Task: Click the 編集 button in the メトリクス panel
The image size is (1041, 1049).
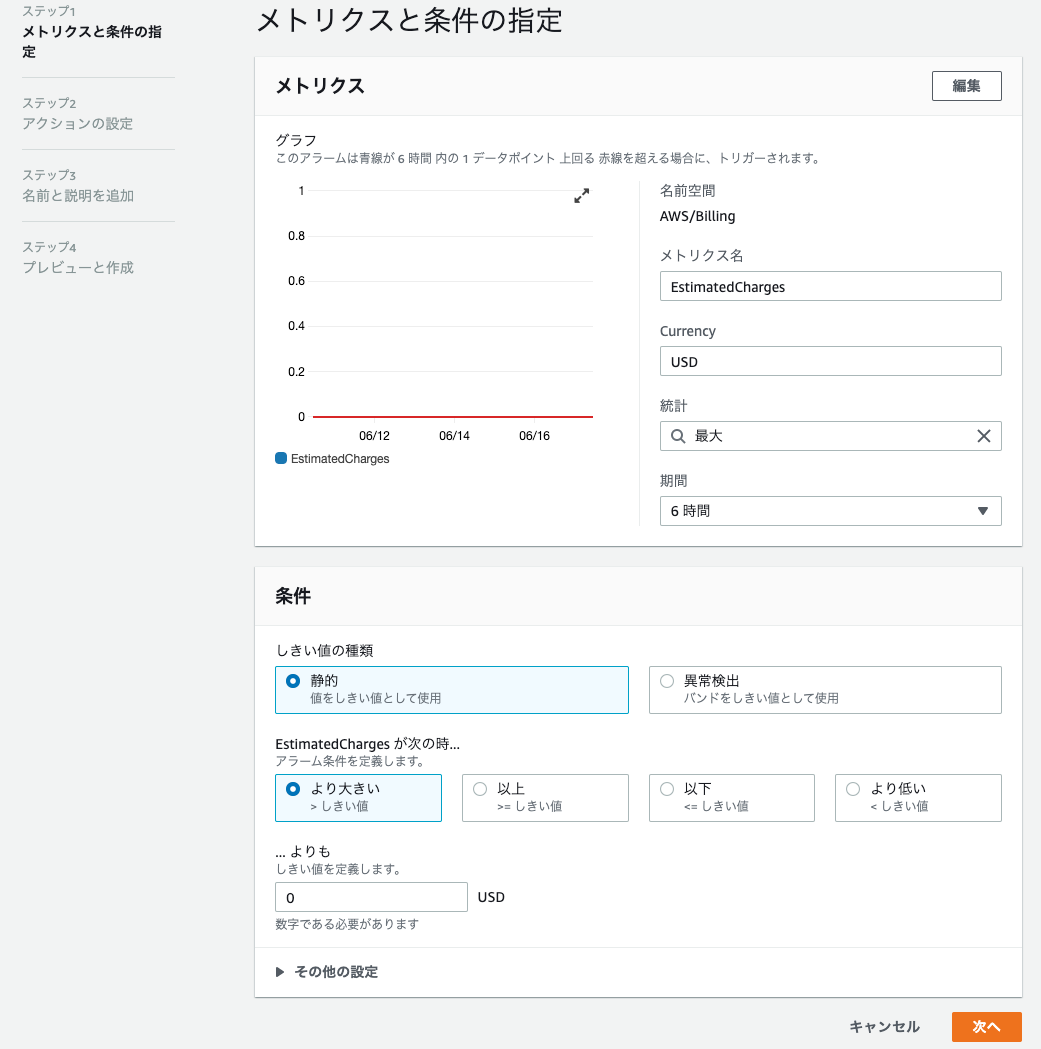Action: [x=966, y=86]
